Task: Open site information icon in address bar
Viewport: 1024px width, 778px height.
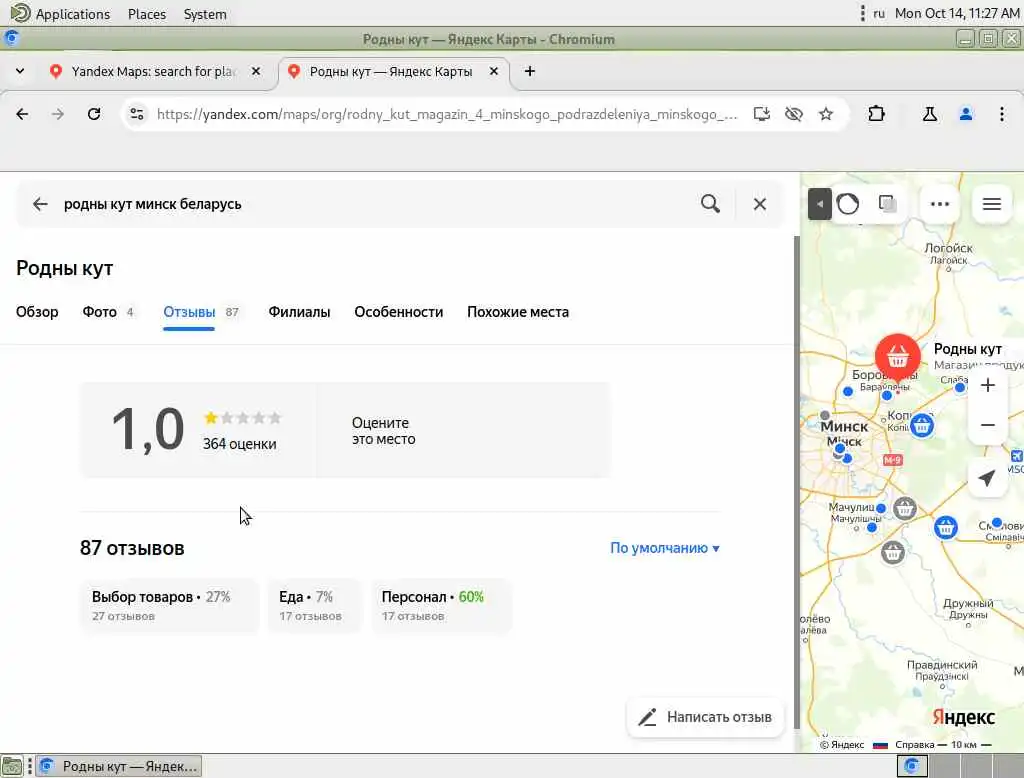Action: pos(137,114)
